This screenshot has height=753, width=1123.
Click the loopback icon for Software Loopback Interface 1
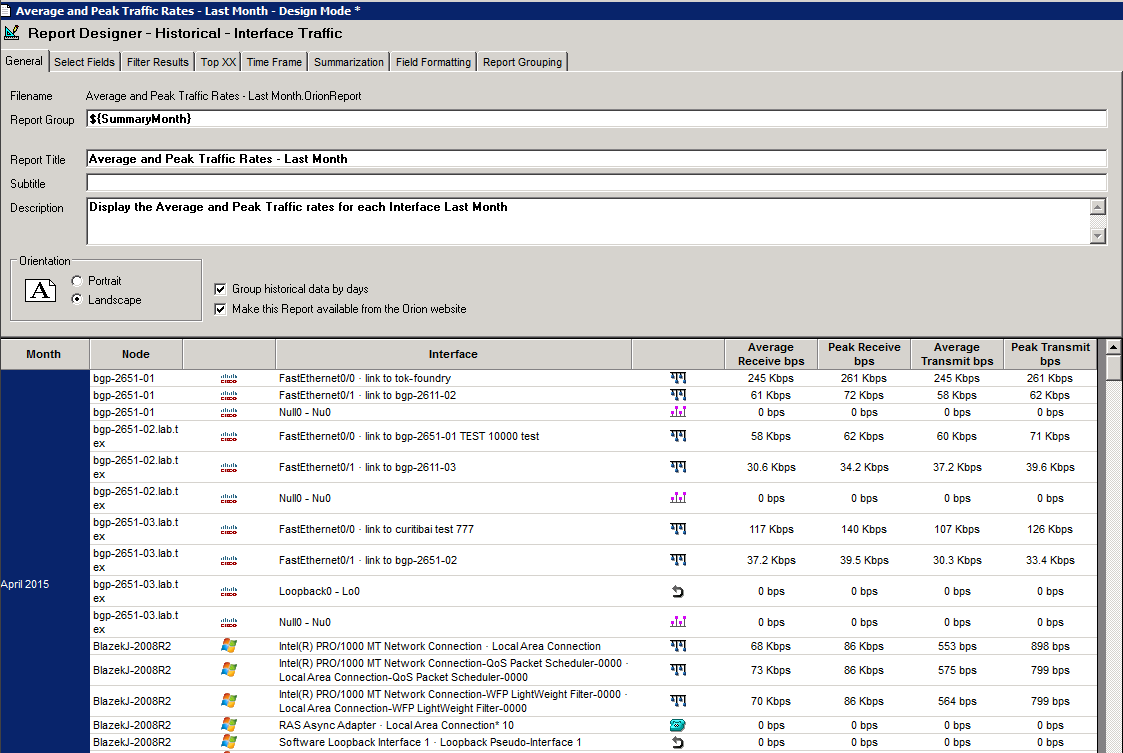coord(678,742)
